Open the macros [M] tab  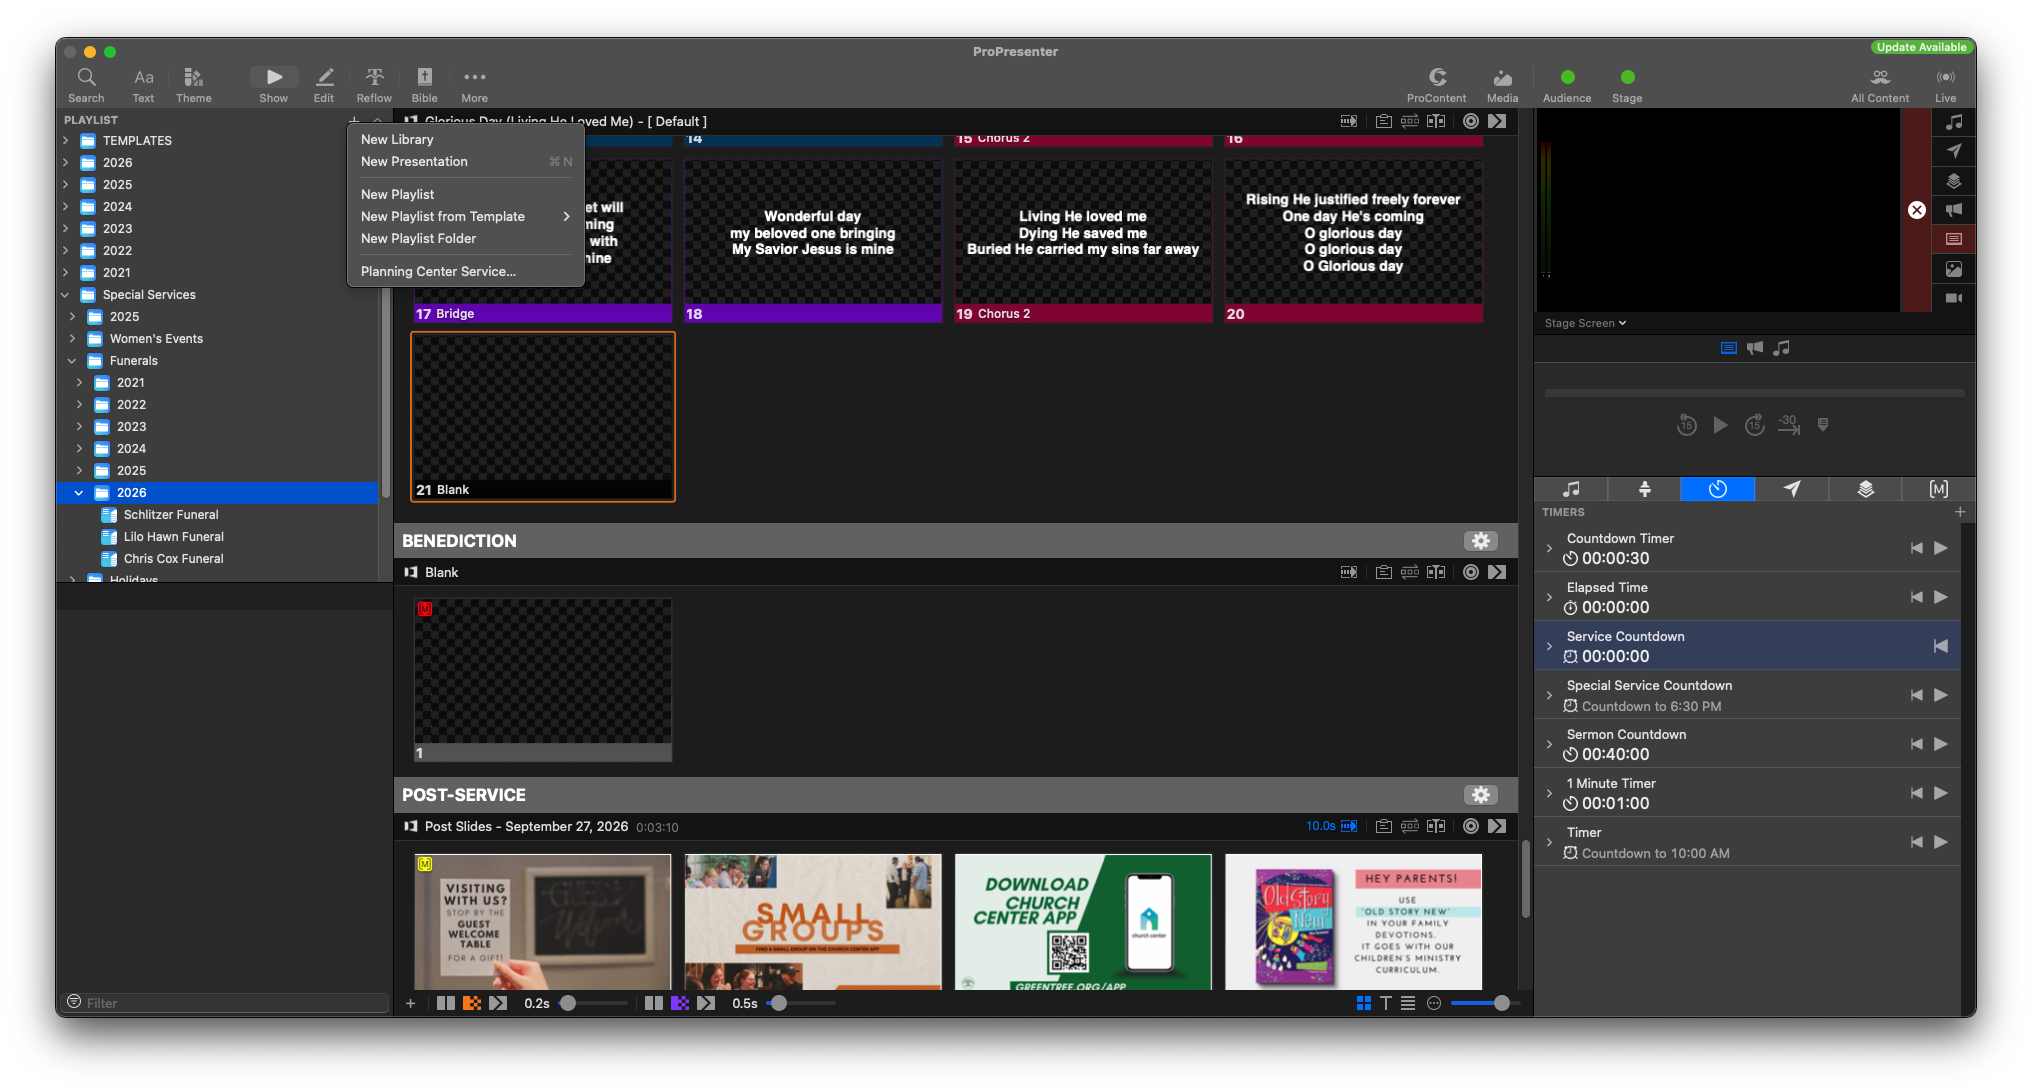(x=1939, y=489)
